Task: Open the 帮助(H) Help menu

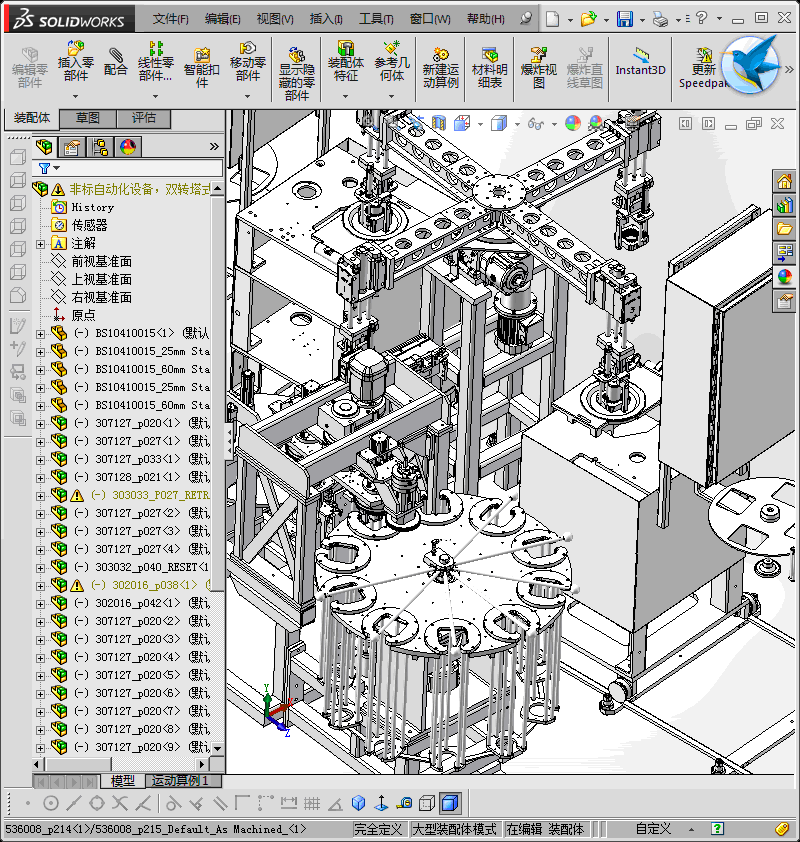Action: pyautogui.click(x=485, y=19)
